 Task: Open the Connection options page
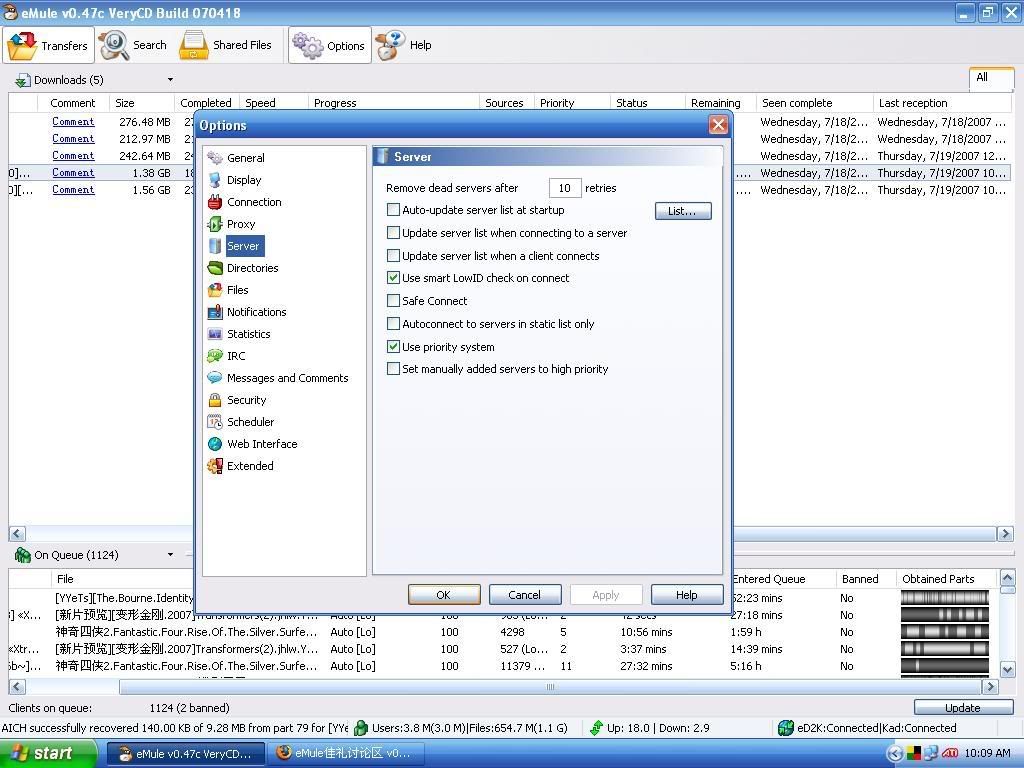pyautogui.click(x=254, y=202)
